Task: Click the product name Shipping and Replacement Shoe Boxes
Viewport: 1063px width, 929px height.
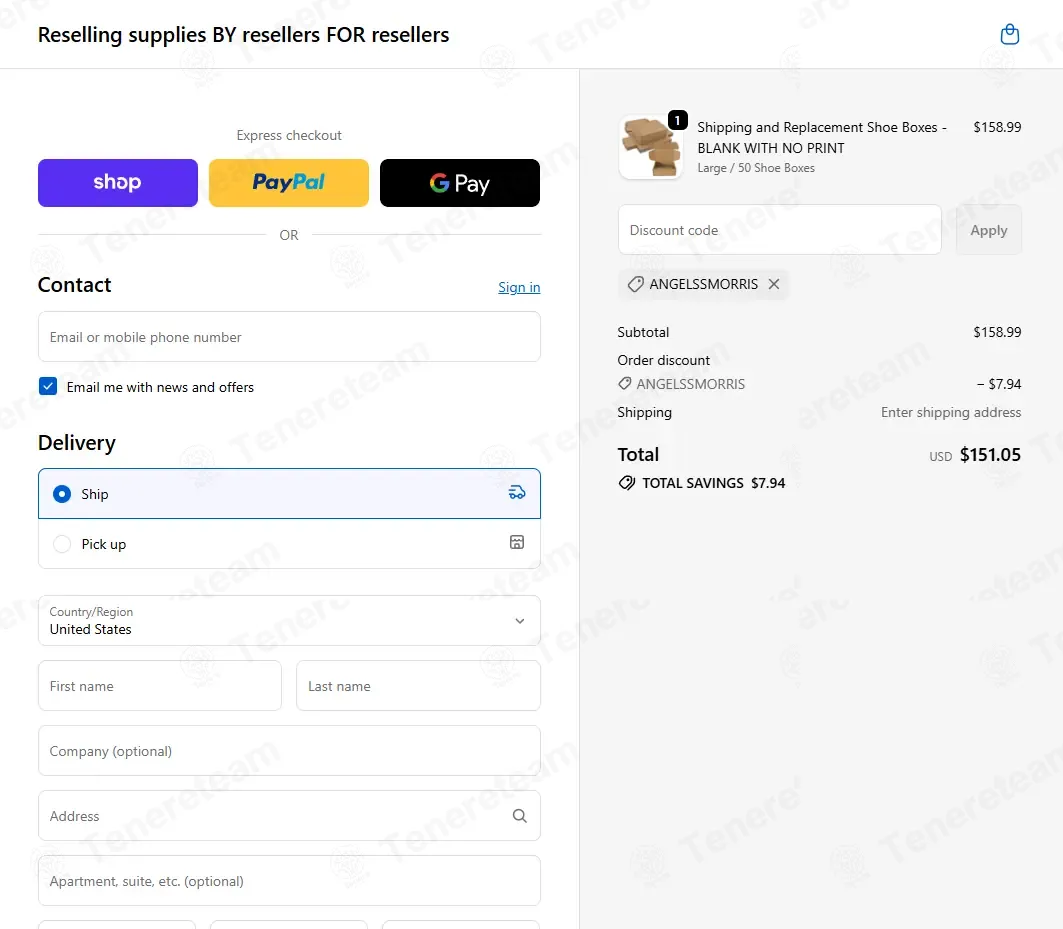Action: coord(822,138)
